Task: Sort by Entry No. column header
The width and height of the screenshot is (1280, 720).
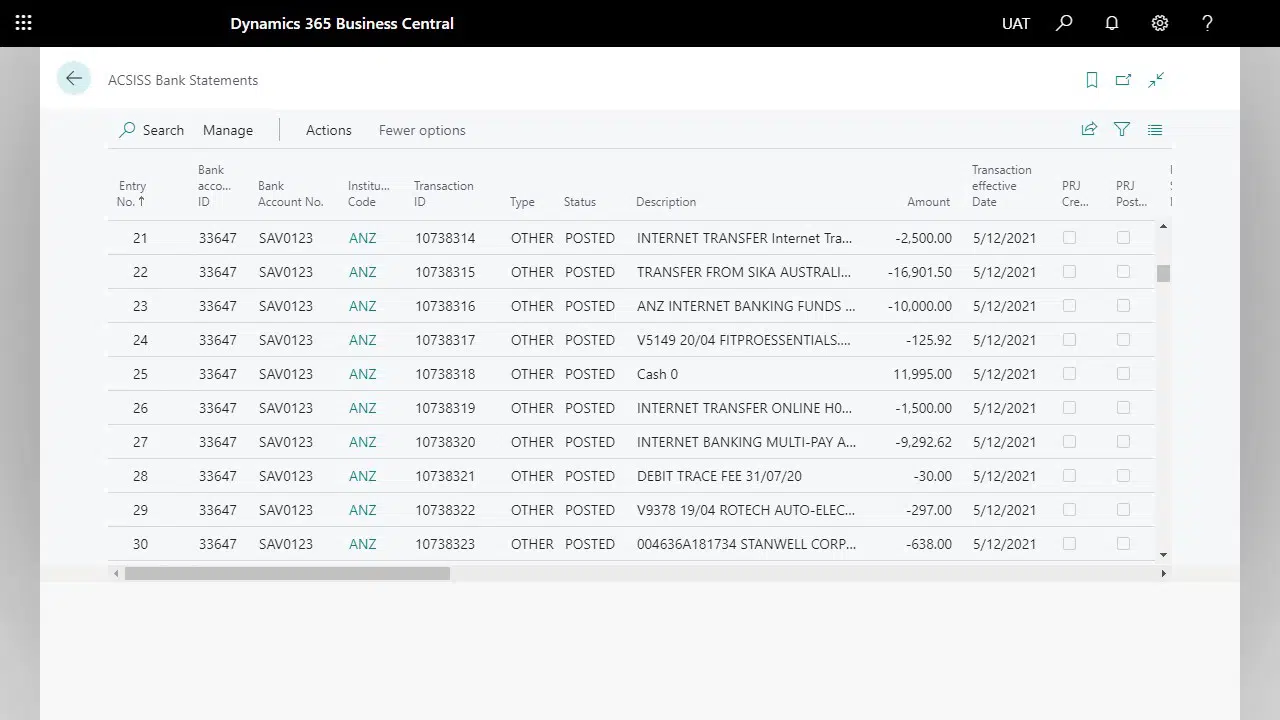Action: click(x=132, y=194)
